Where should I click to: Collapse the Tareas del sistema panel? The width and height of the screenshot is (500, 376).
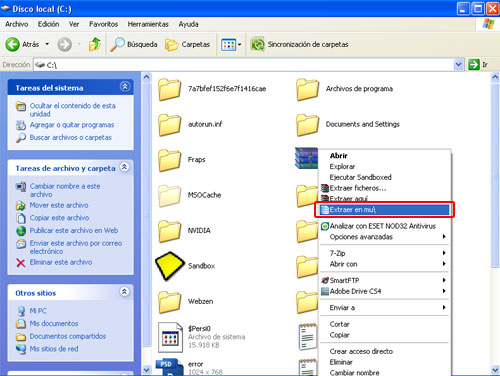(x=125, y=87)
